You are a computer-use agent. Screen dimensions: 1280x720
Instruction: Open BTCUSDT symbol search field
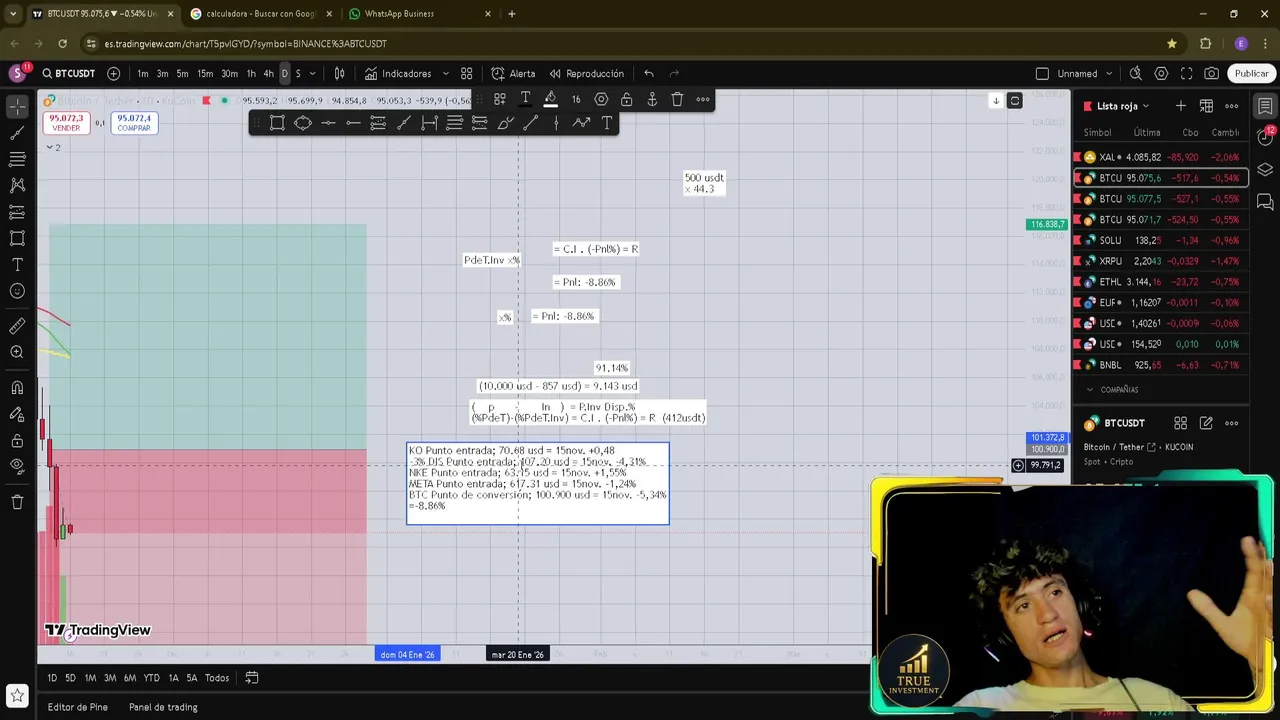tap(68, 74)
